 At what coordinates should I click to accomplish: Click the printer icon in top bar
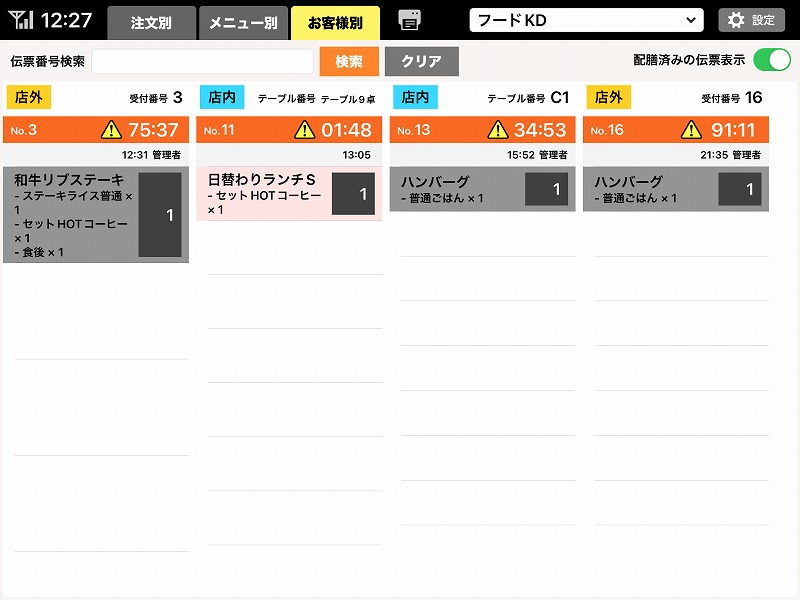(409, 20)
